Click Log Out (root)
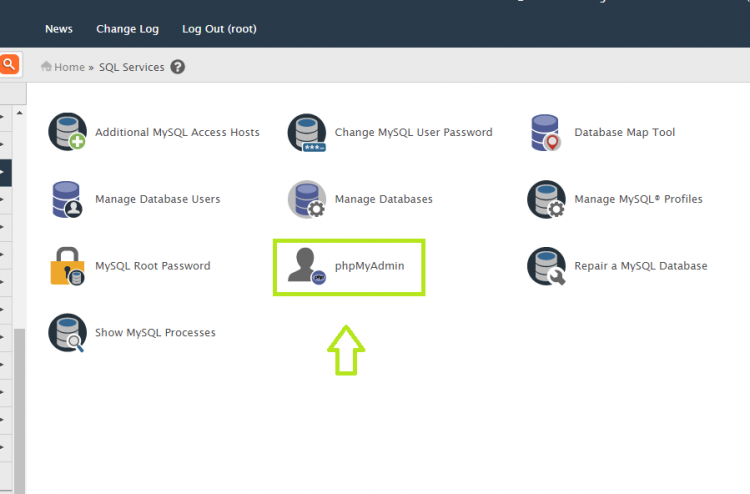The height and width of the screenshot is (494, 750). tap(219, 29)
